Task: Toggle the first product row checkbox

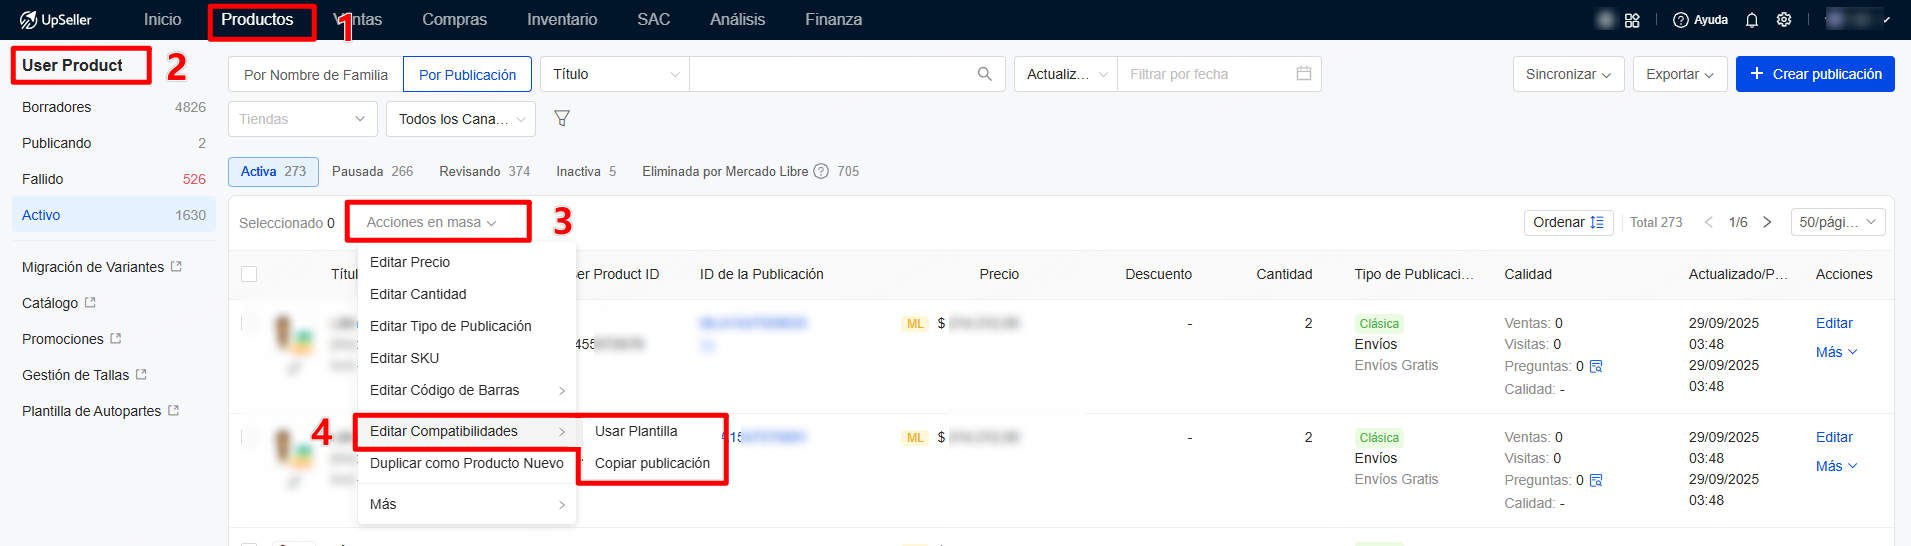Action: click(x=249, y=323)
